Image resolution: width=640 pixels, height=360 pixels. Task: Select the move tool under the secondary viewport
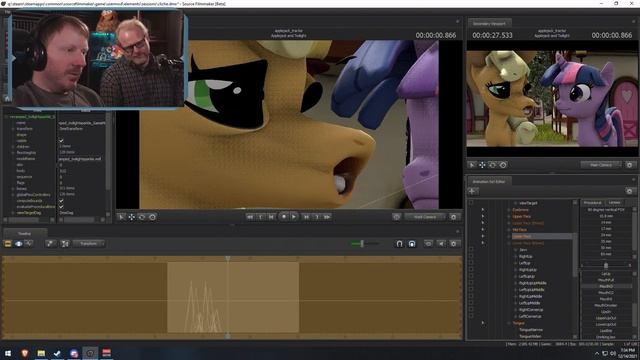482,165
